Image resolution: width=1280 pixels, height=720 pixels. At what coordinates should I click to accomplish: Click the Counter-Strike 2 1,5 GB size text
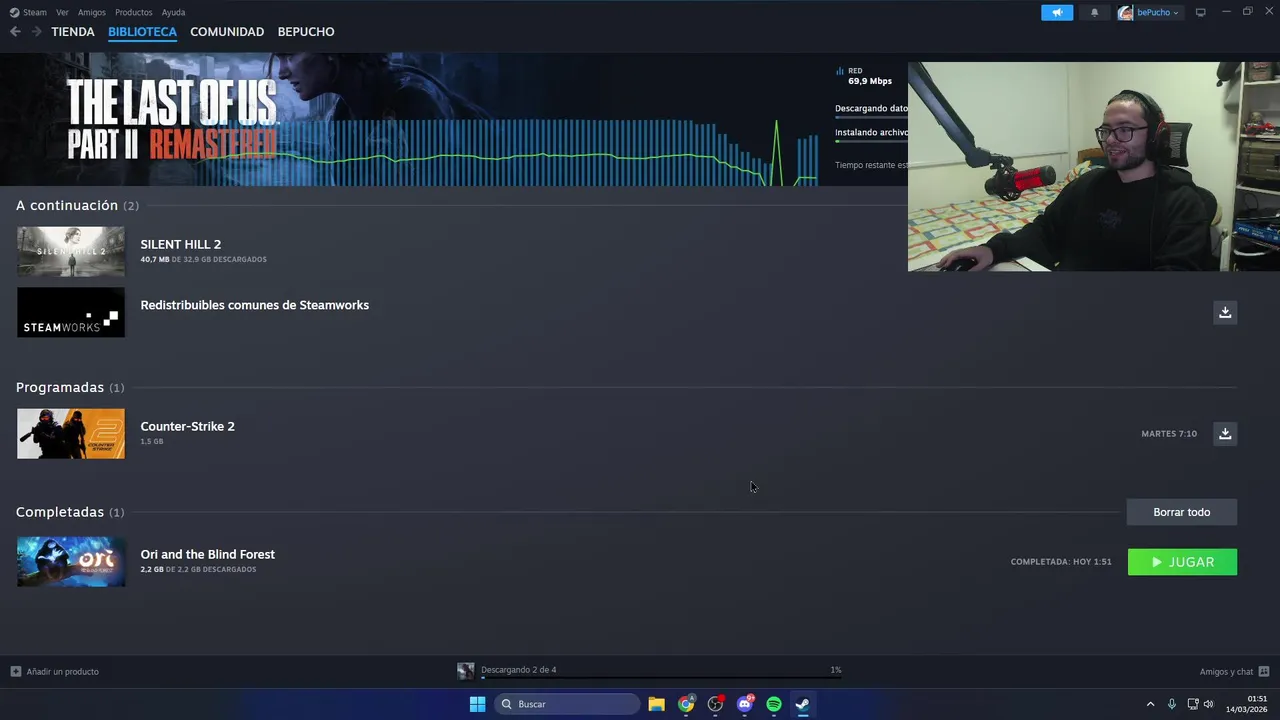pos(152,442)
